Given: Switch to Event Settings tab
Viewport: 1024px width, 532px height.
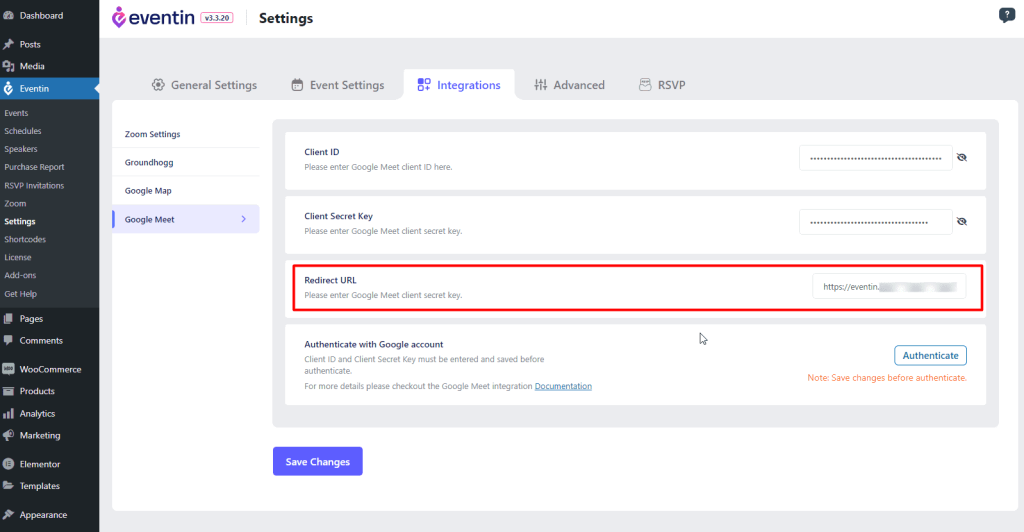Looking at the screenshot, I should [x=338, y=85].
